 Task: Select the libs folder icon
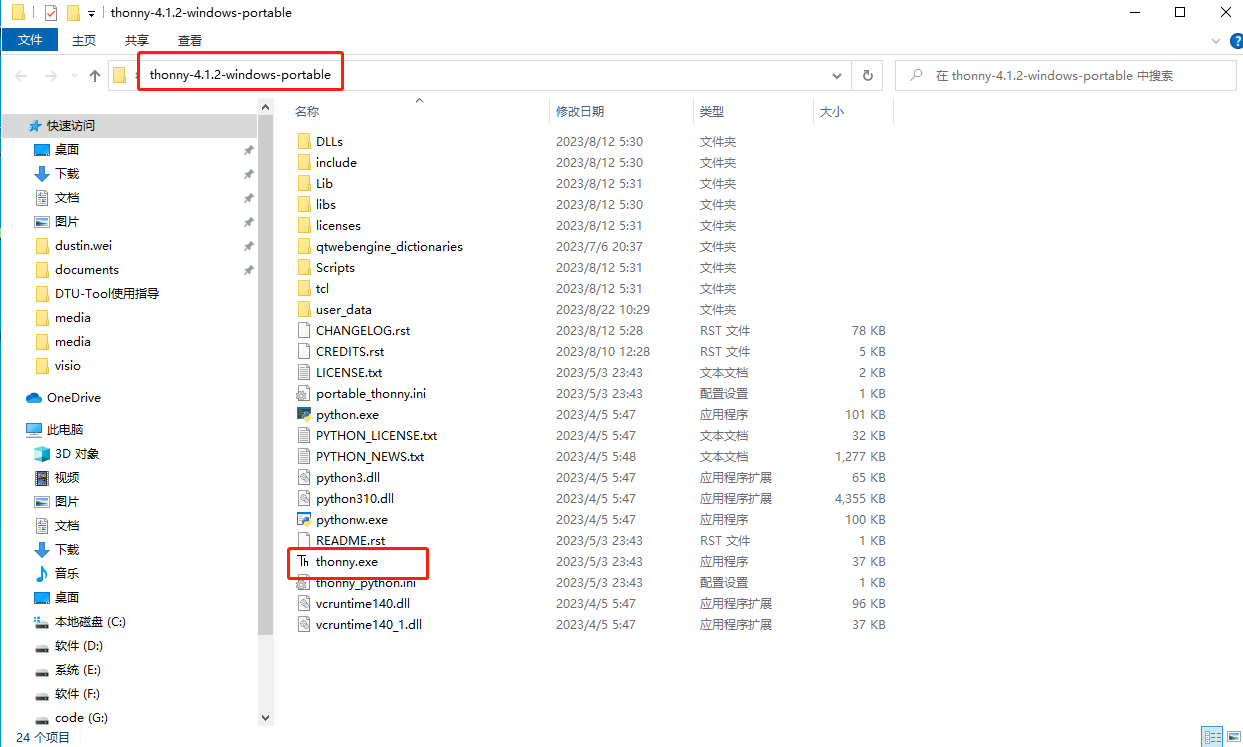(305, 204)
